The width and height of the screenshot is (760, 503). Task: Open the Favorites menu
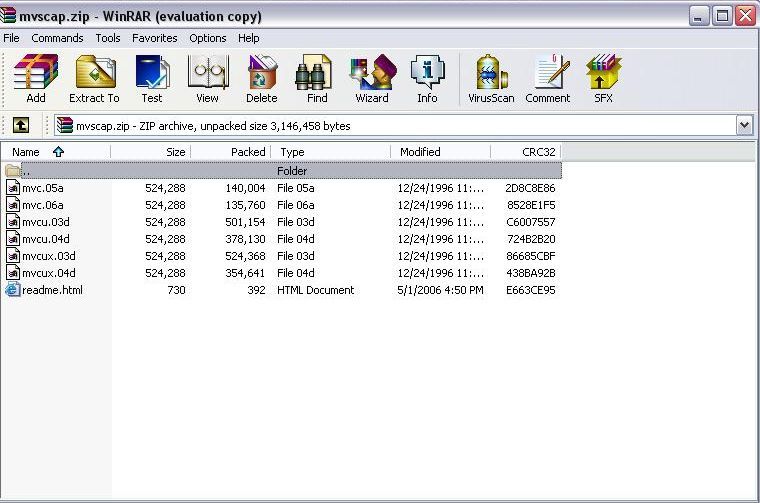(x=155, y=38)
